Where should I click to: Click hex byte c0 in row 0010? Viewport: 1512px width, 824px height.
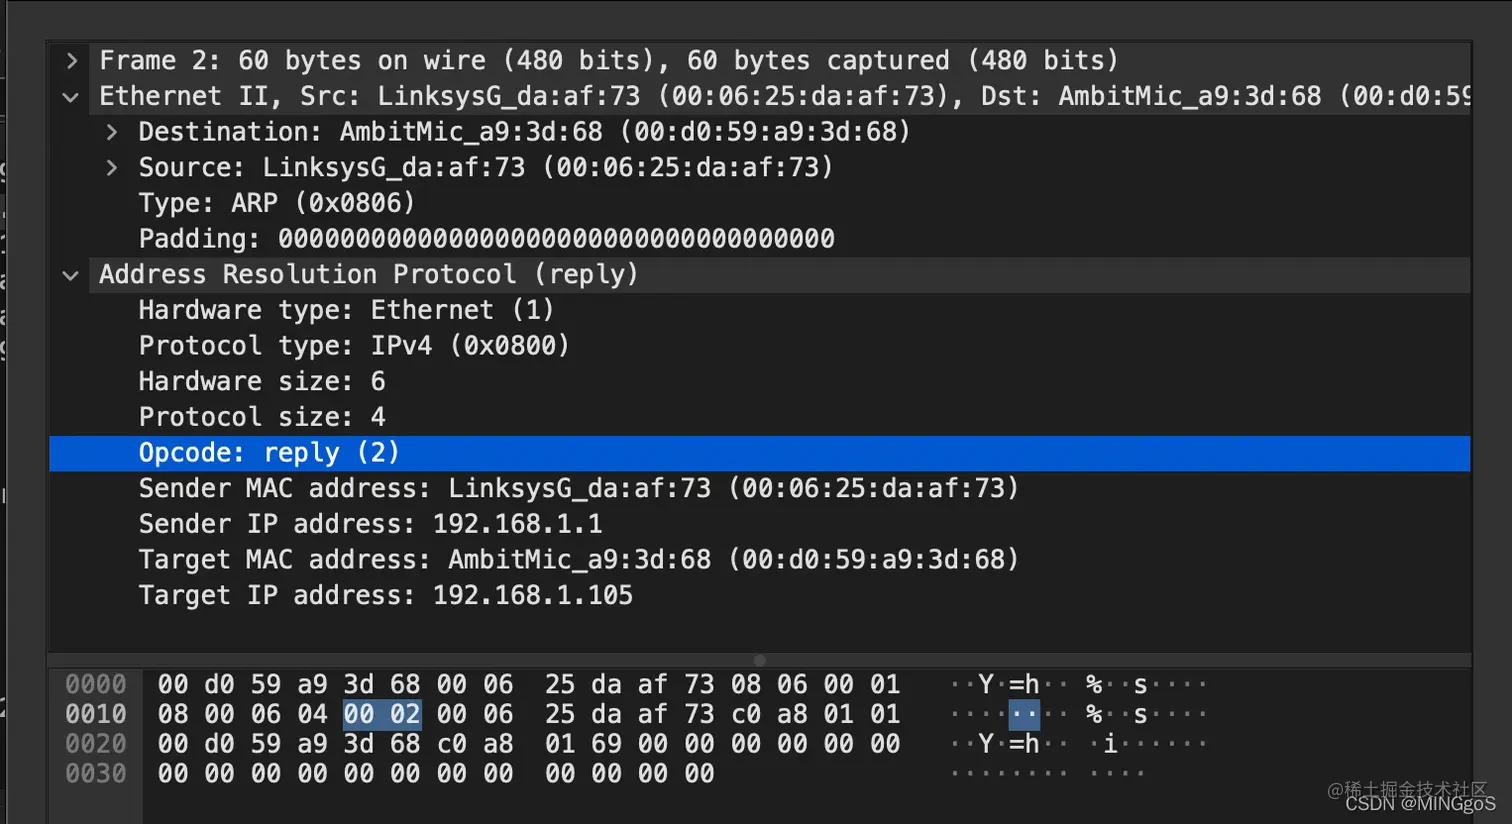point(746,715)
